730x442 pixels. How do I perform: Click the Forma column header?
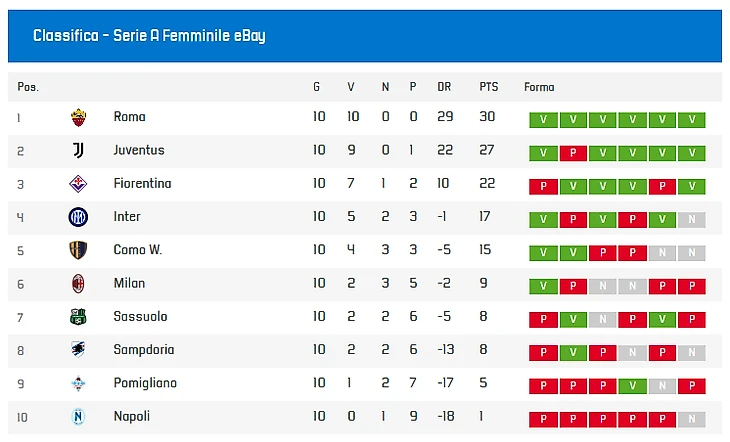click(539, 87)
